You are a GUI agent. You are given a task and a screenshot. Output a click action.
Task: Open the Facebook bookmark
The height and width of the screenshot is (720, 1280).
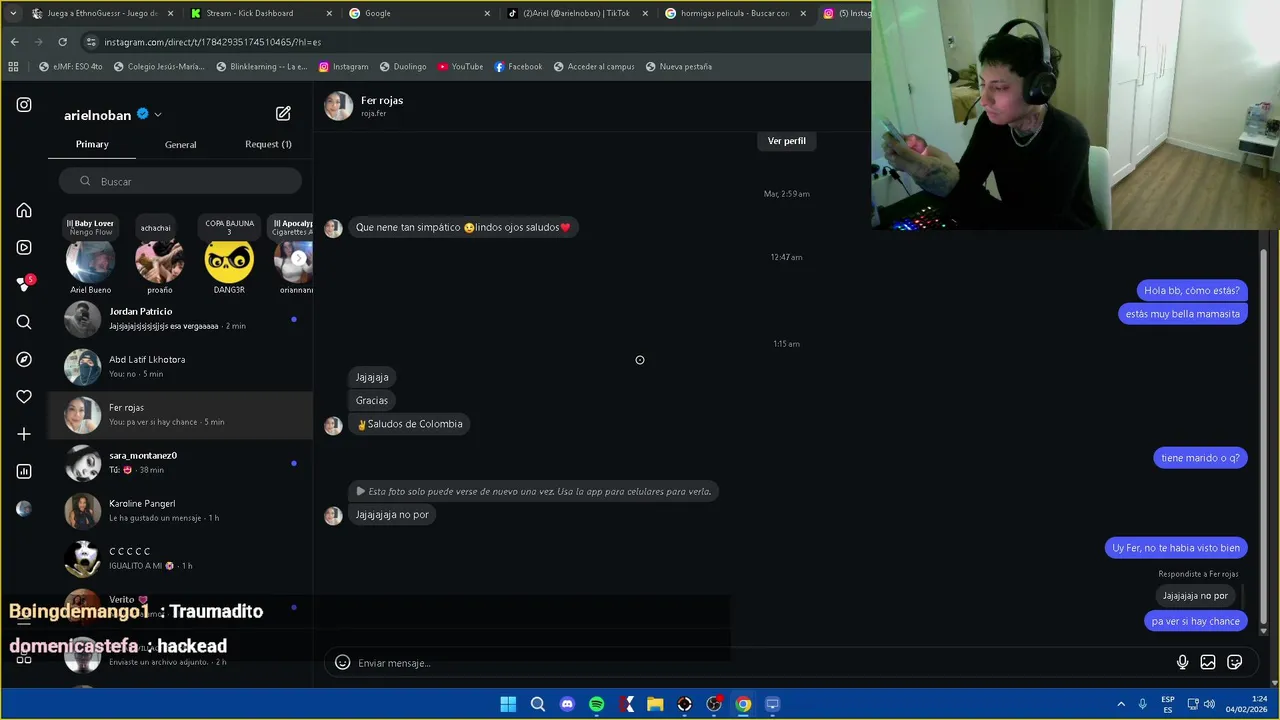(x=518, y=66)
